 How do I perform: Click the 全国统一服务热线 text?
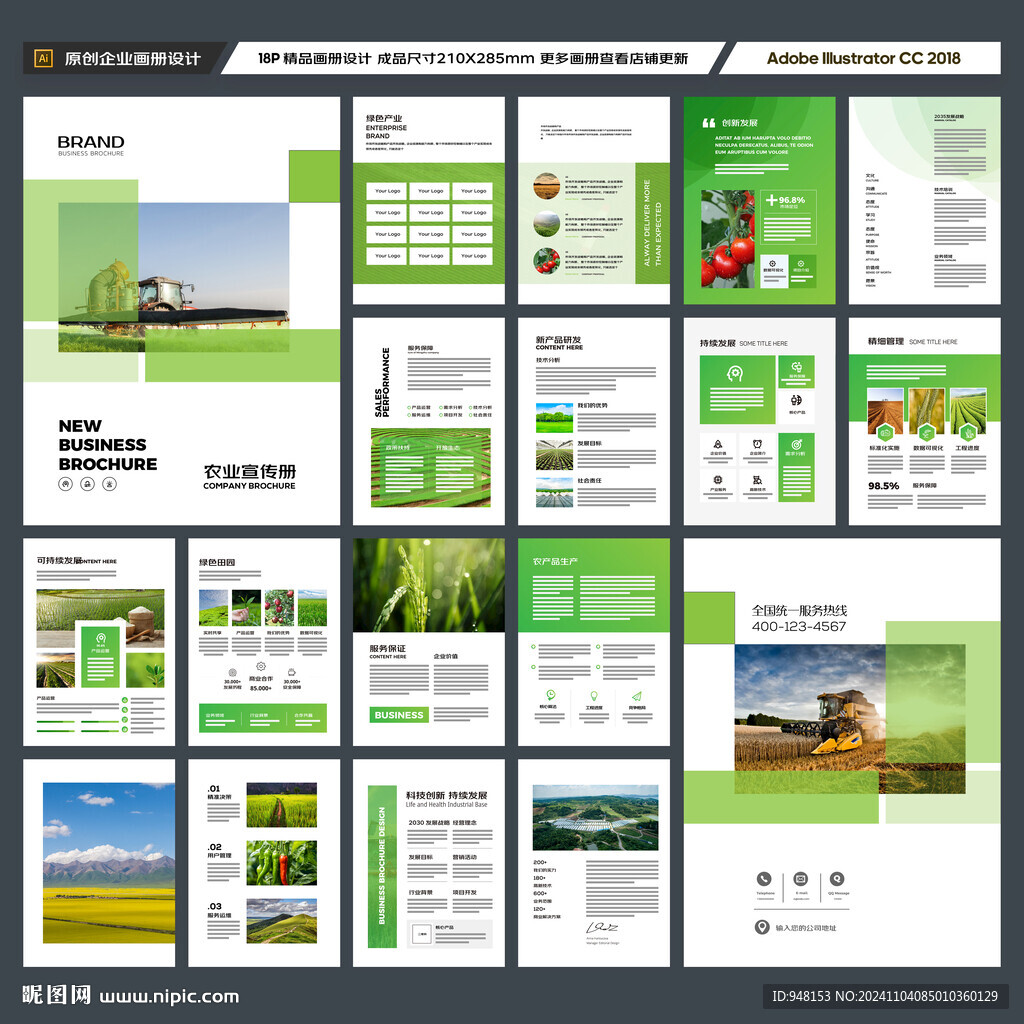pyautogui.click(x=799, y=611)
